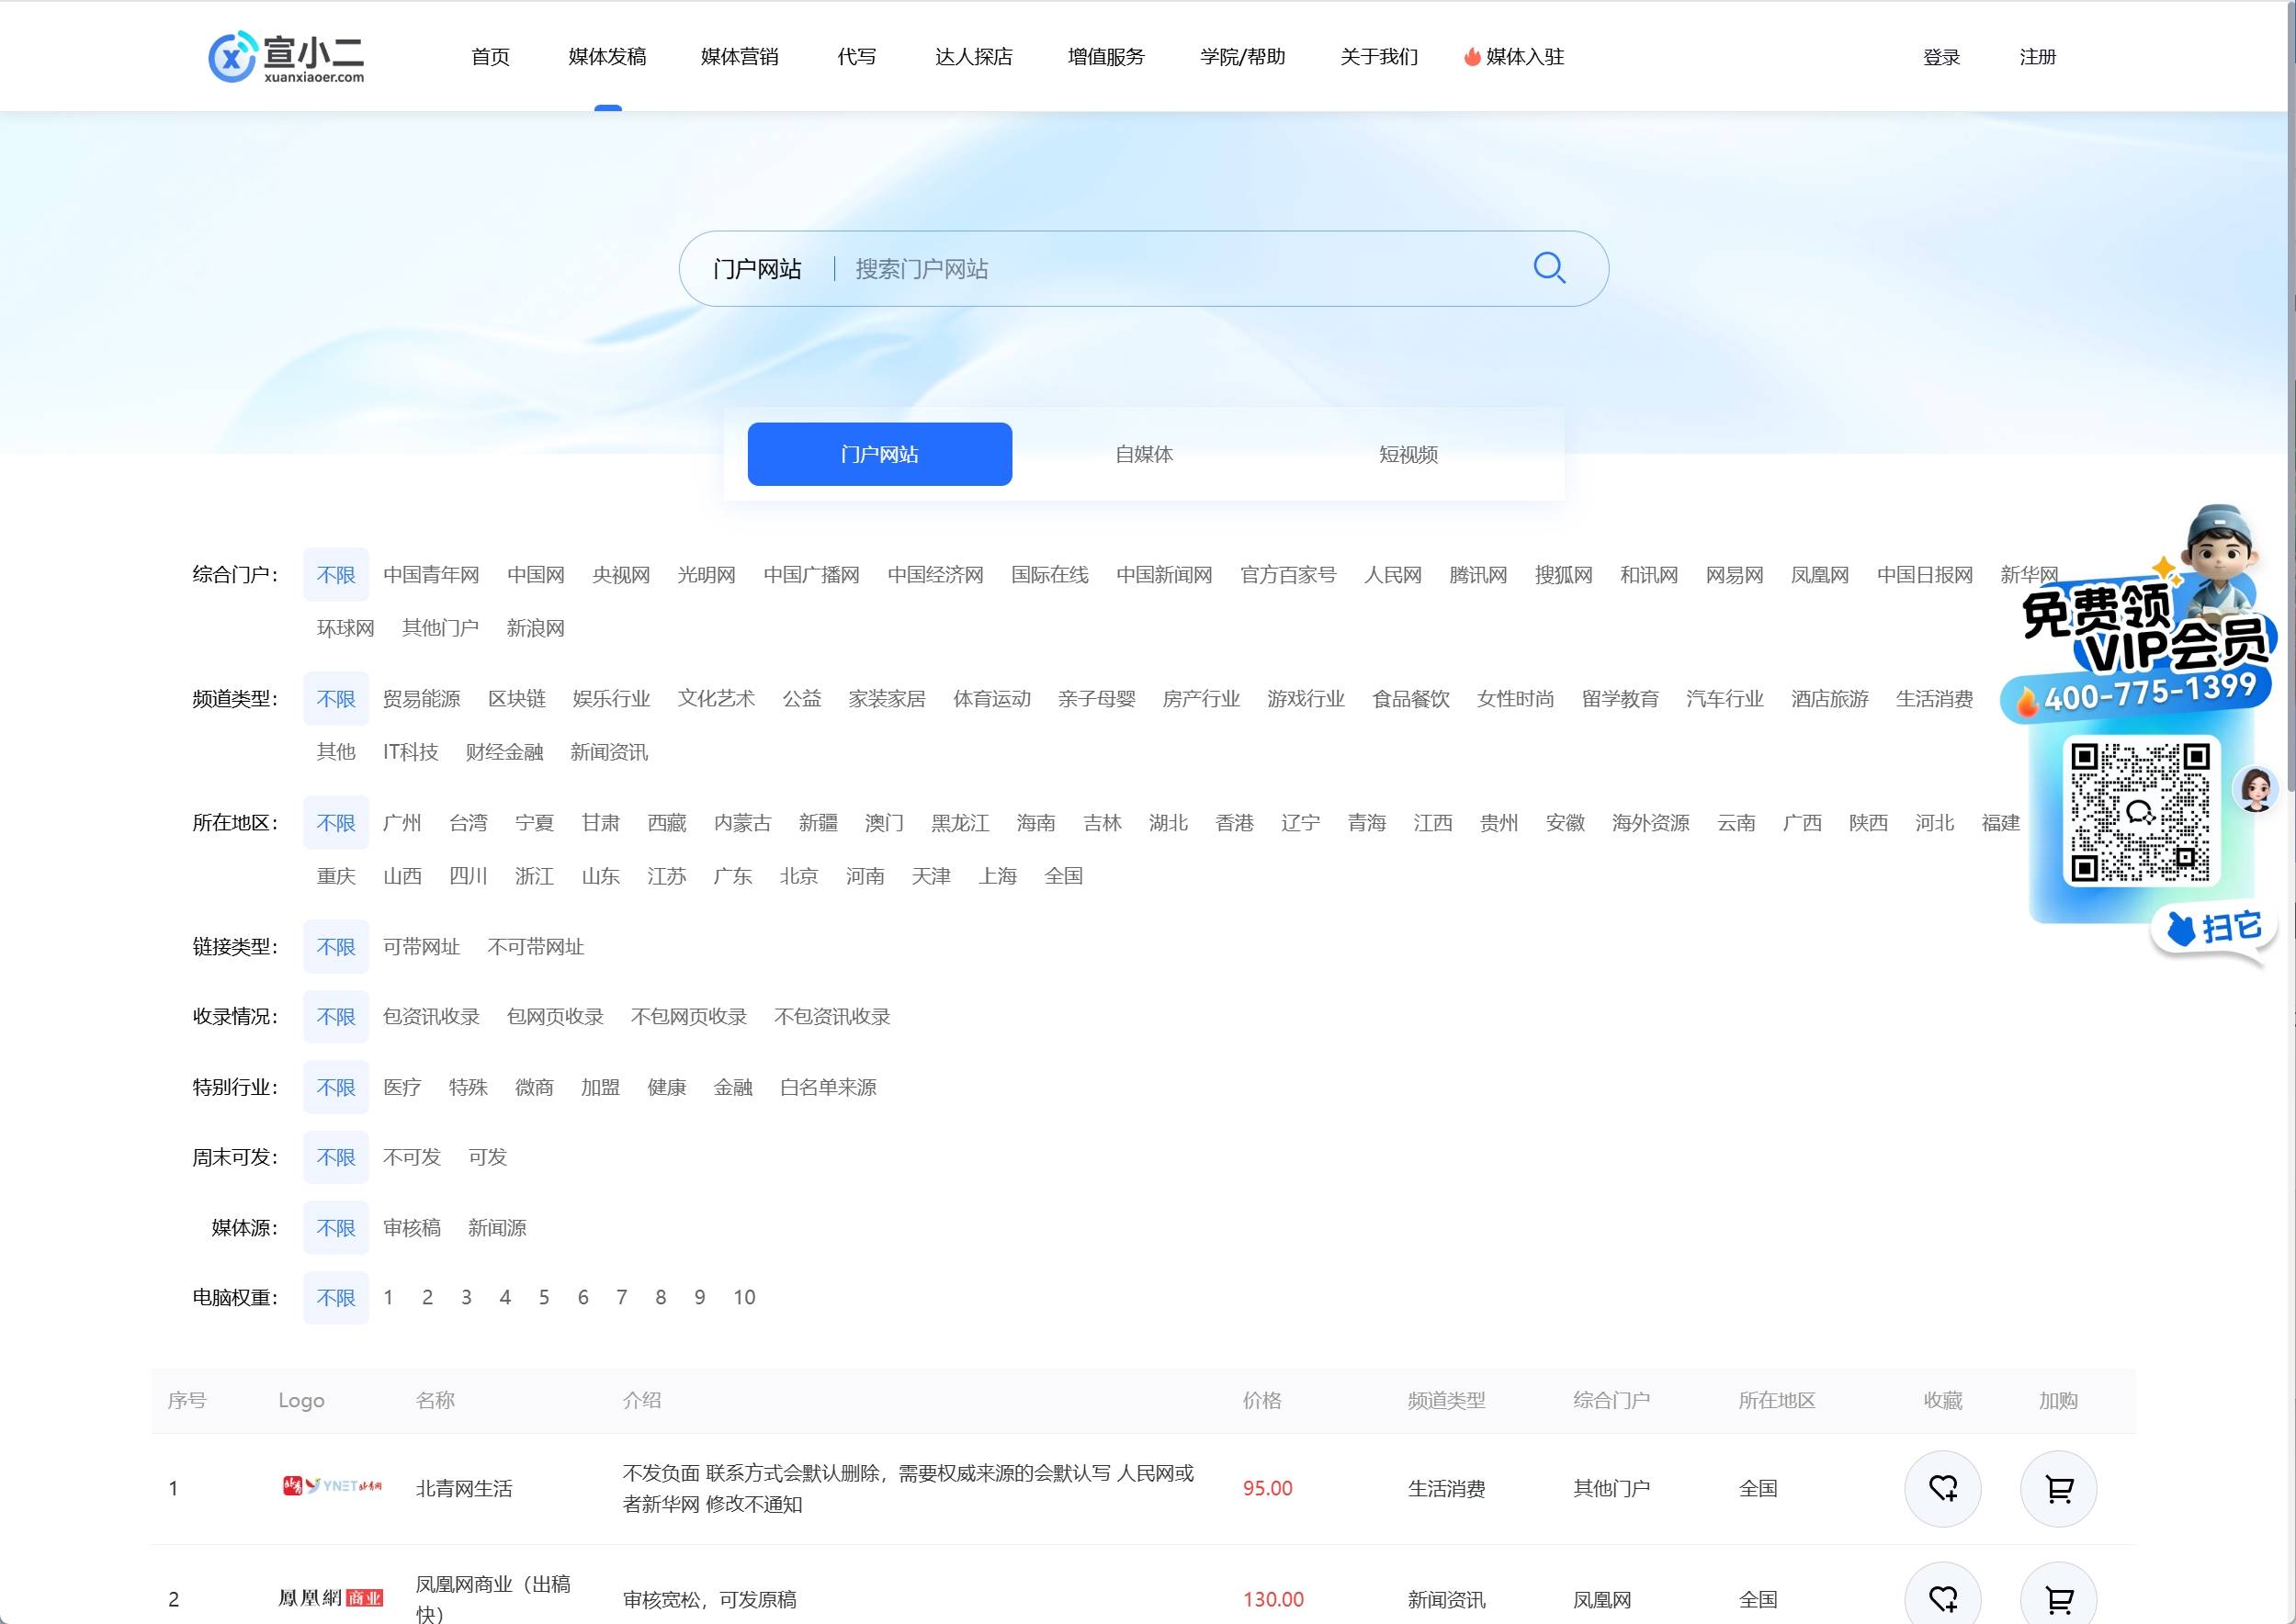Favorite 凤凰网商业 with heart icon
Image resolution: width=2296 pixels, height=1624 pixels.
(1942, 1598)
